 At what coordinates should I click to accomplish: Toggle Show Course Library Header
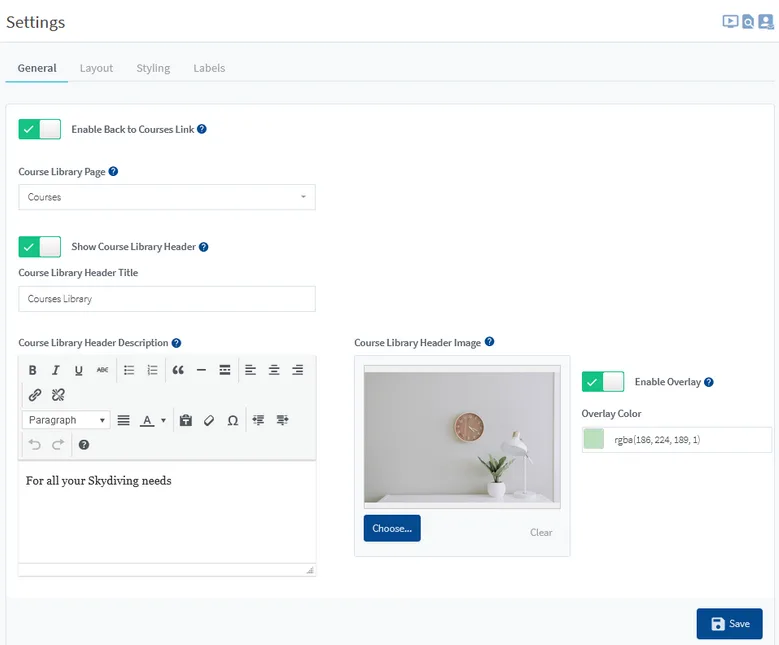click(40, 246)
